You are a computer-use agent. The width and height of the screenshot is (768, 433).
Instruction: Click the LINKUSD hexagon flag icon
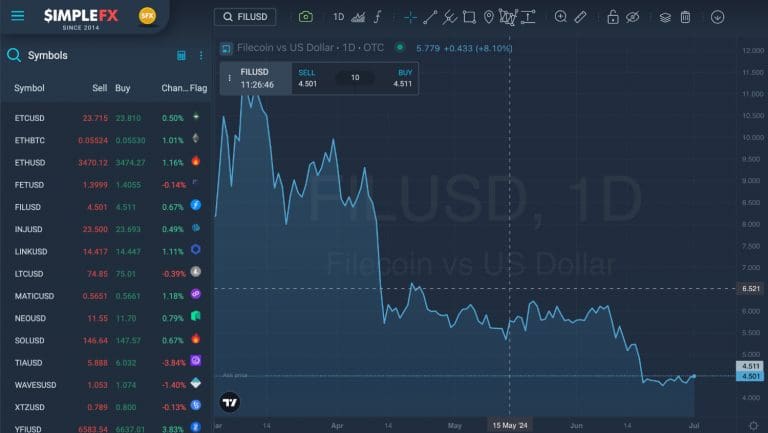tap(195, 249)
